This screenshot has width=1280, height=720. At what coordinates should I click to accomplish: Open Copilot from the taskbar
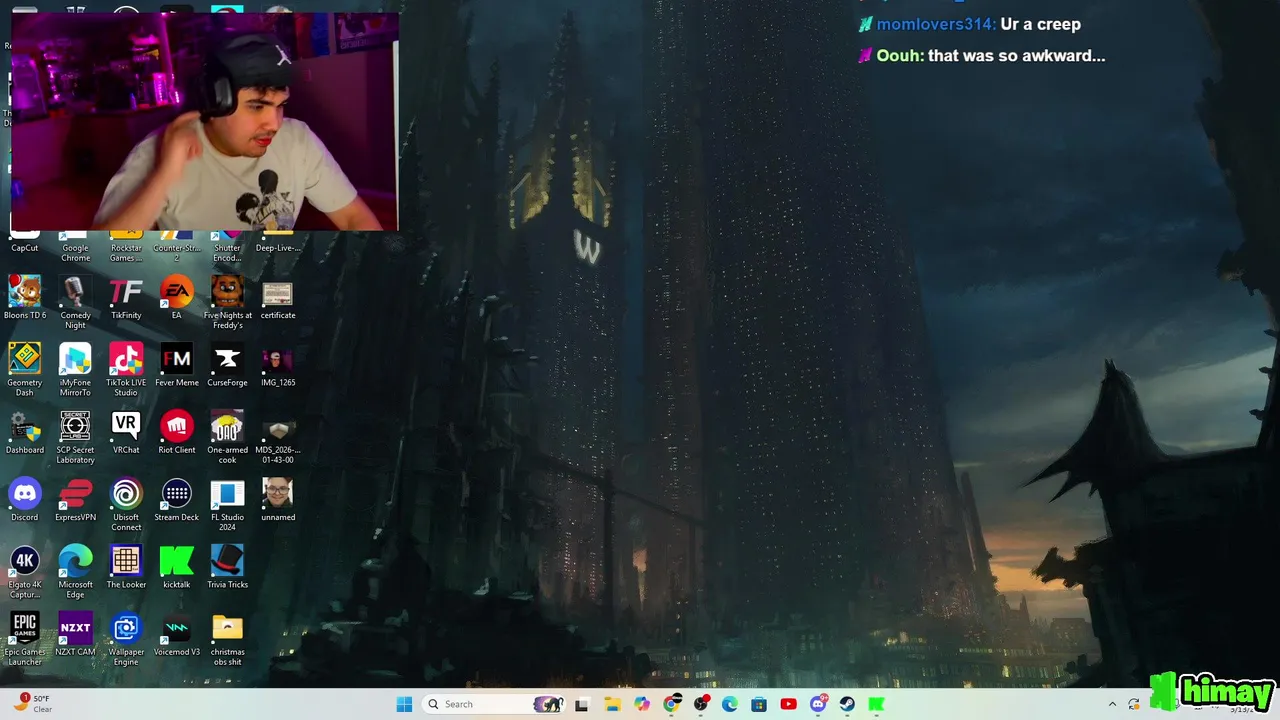(642, 704)
